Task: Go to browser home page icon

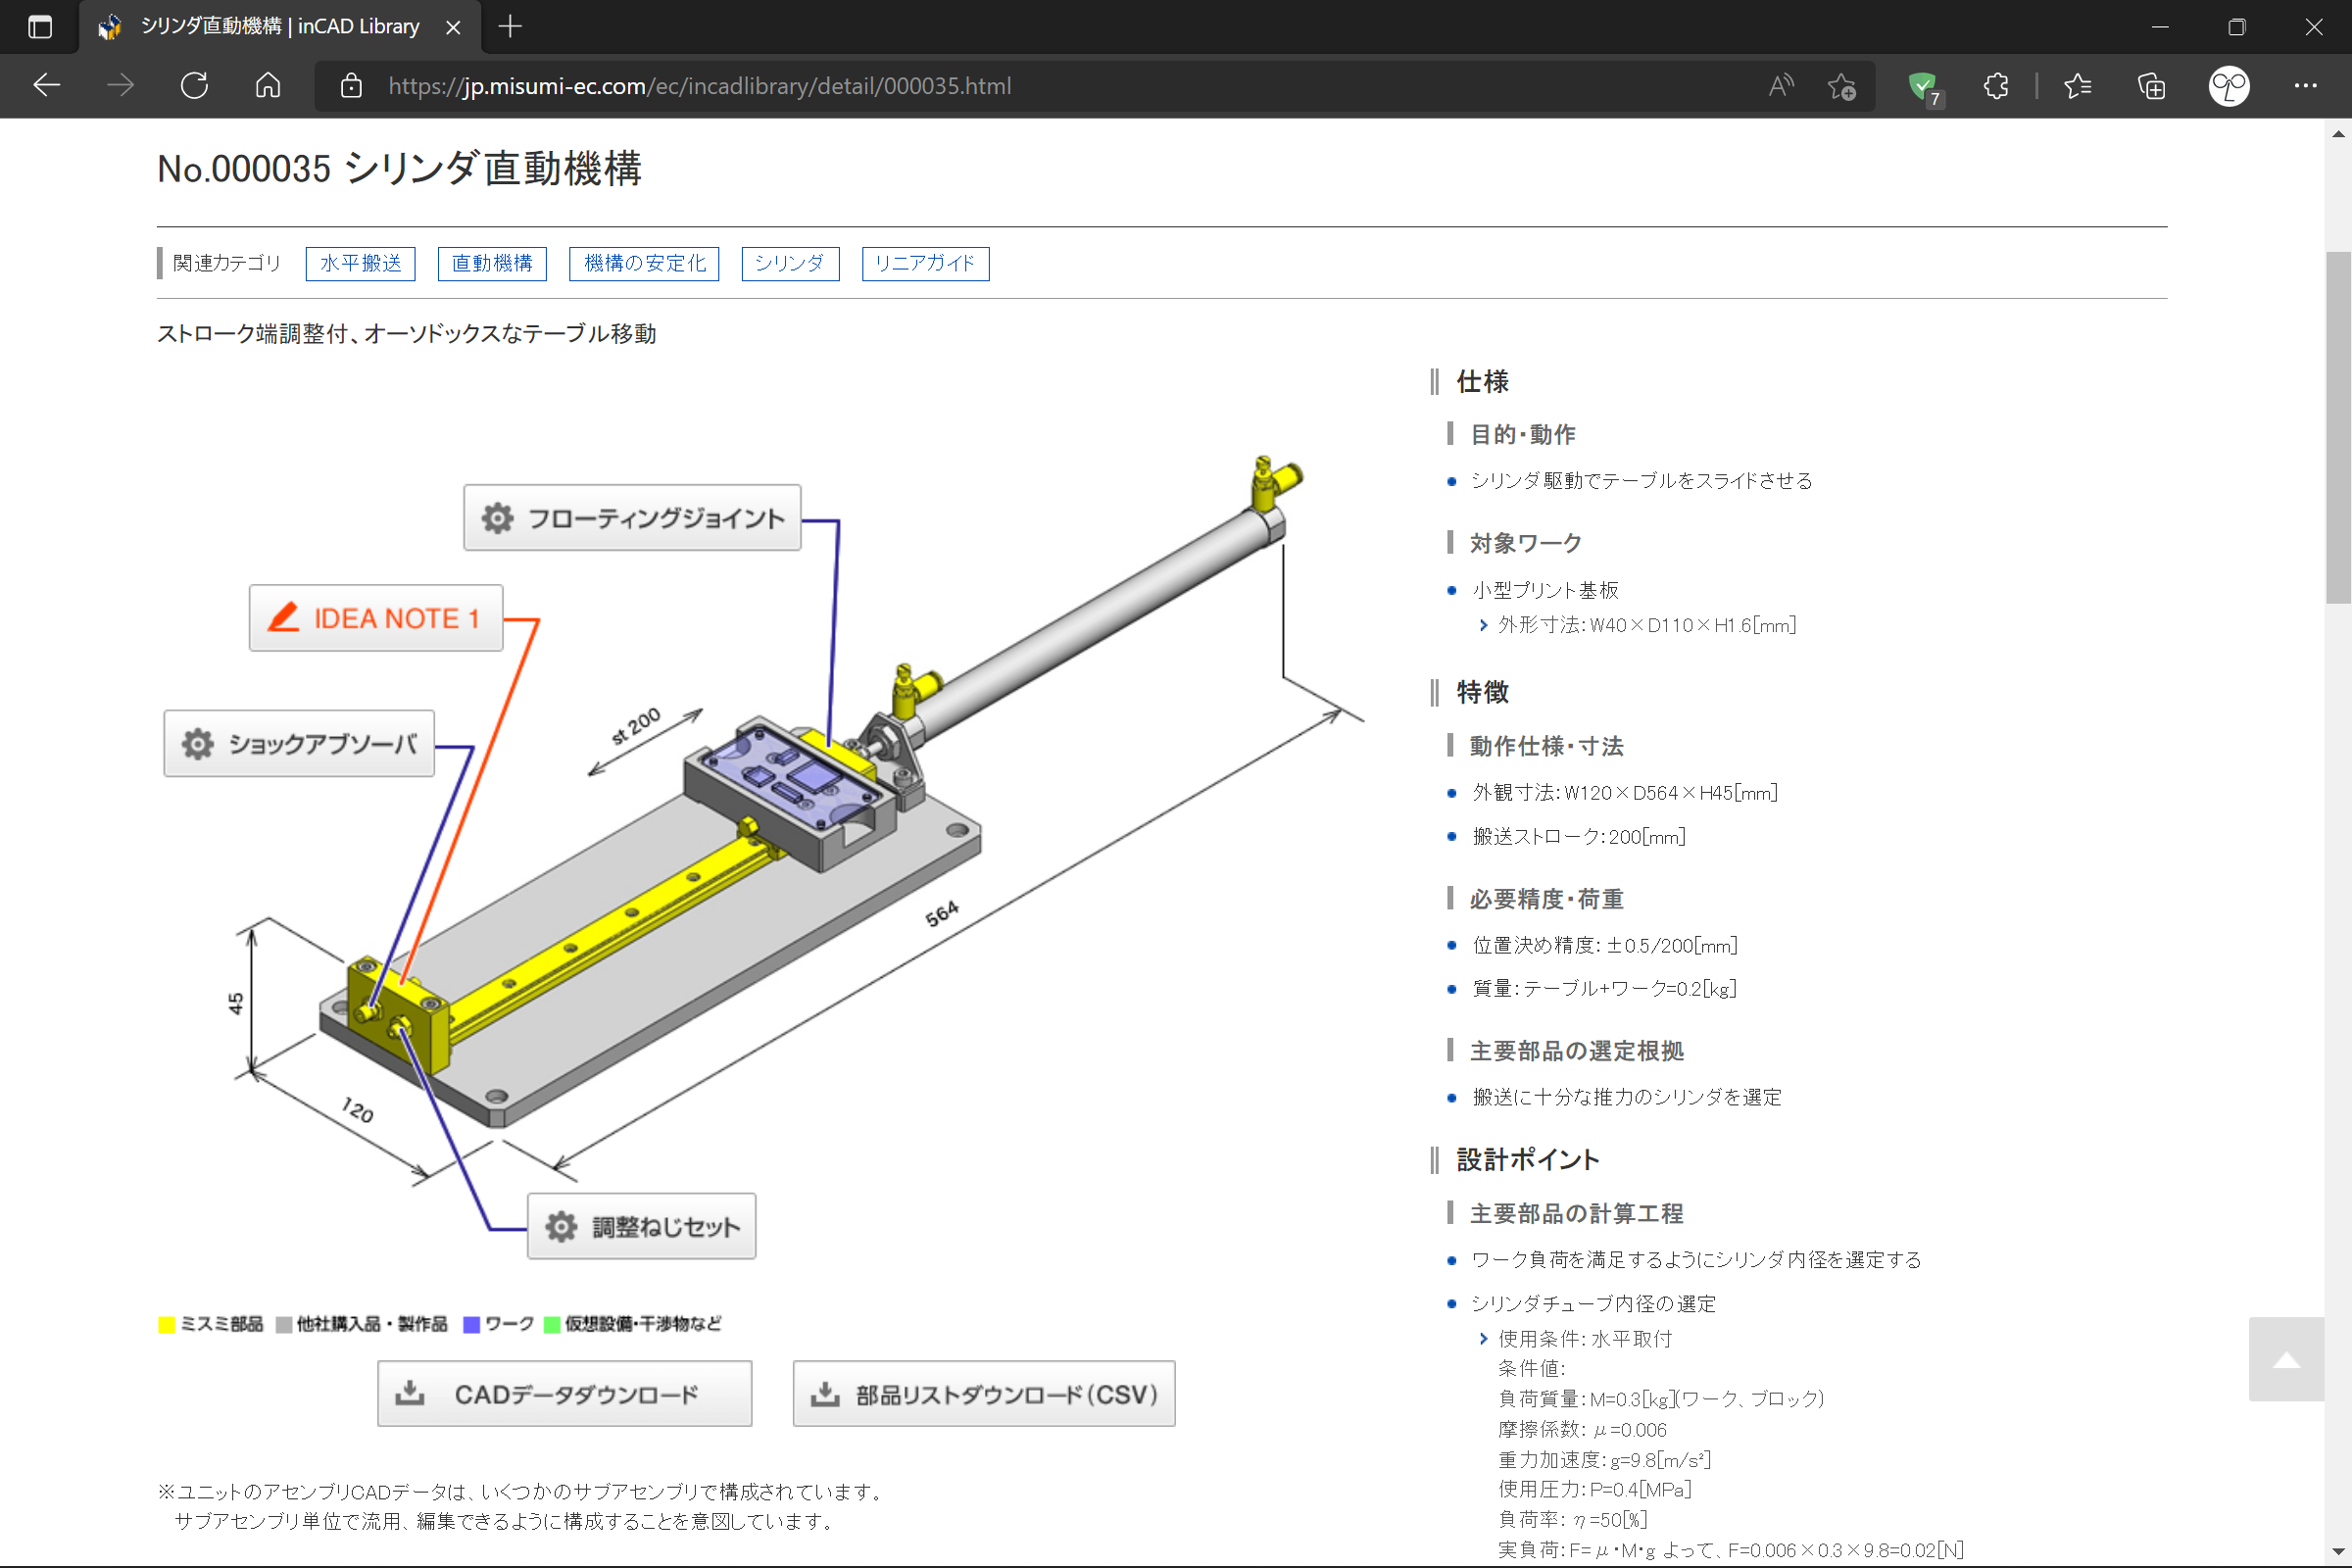Action: tap(267, 86)
